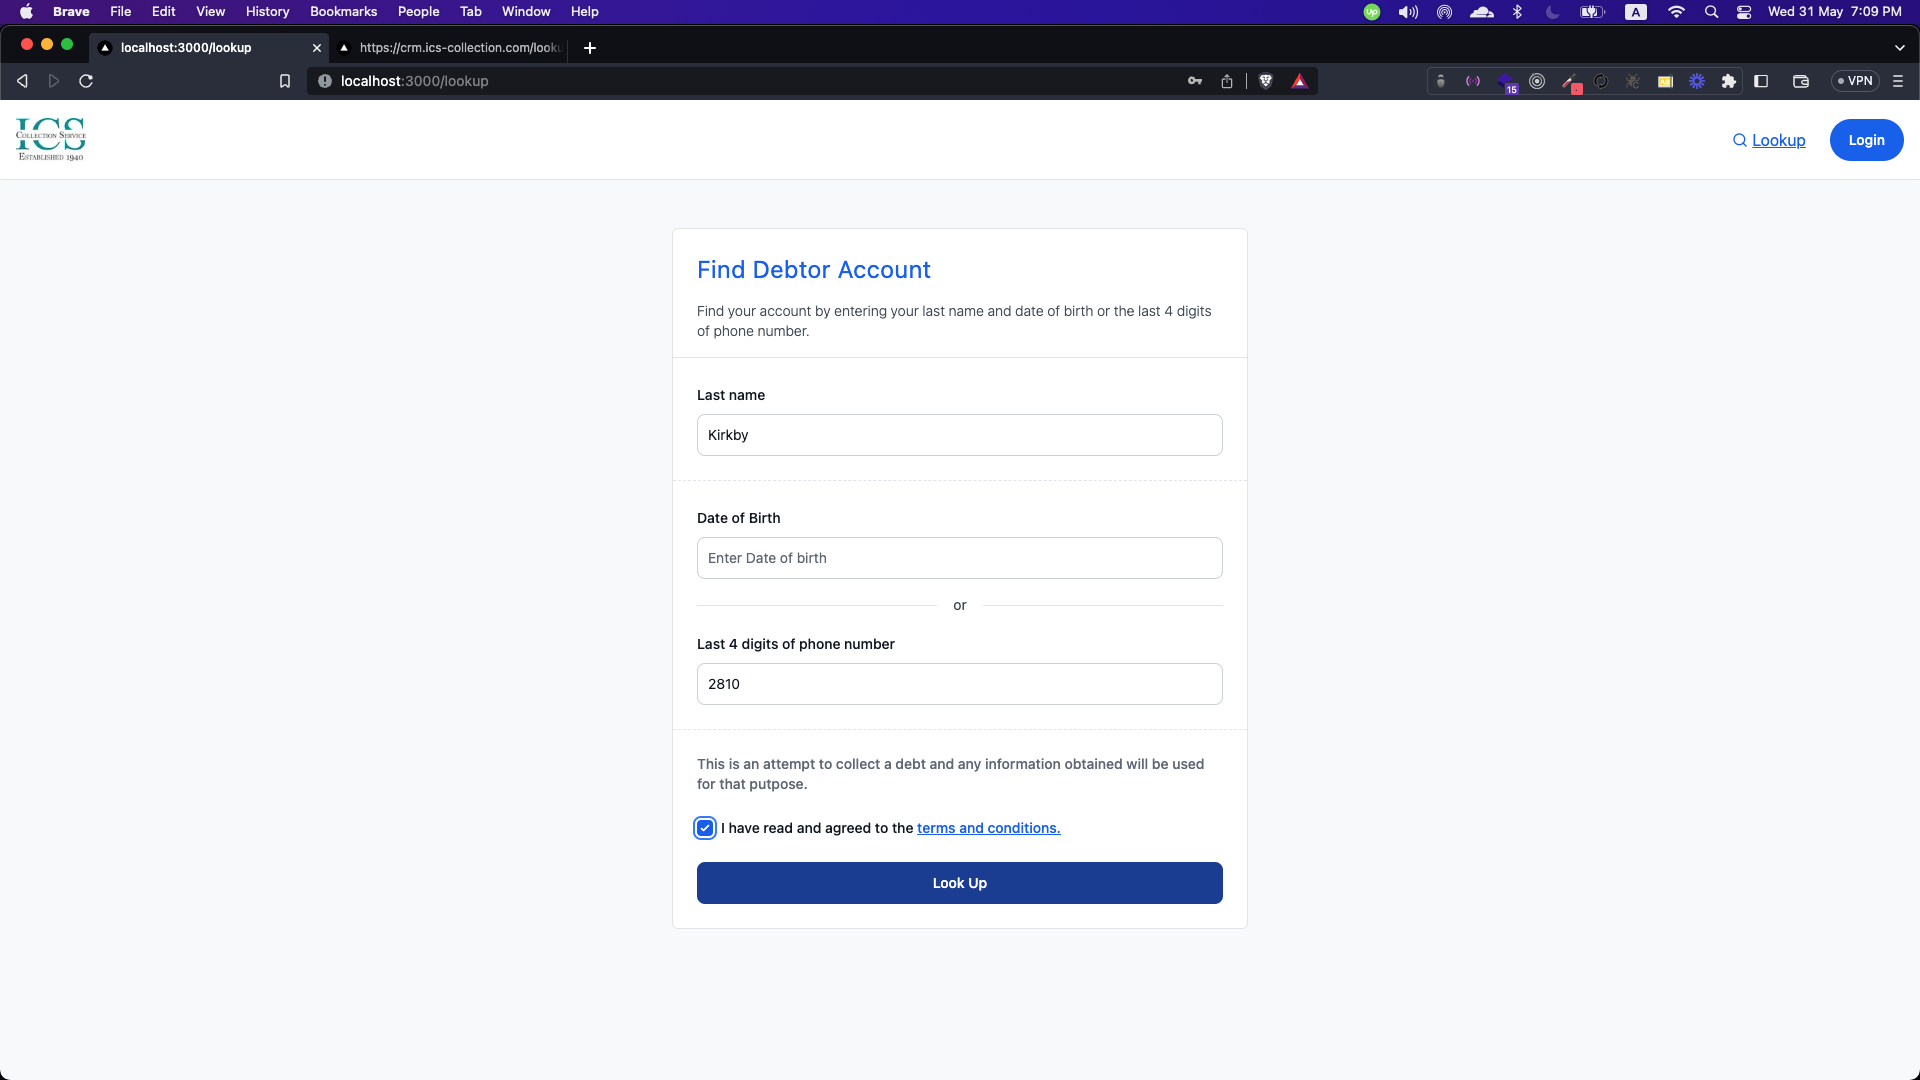The height and width of the screenshot is (1080, 1920).
Task: Open the Brave hamburger main menu
Action: 1898,81
